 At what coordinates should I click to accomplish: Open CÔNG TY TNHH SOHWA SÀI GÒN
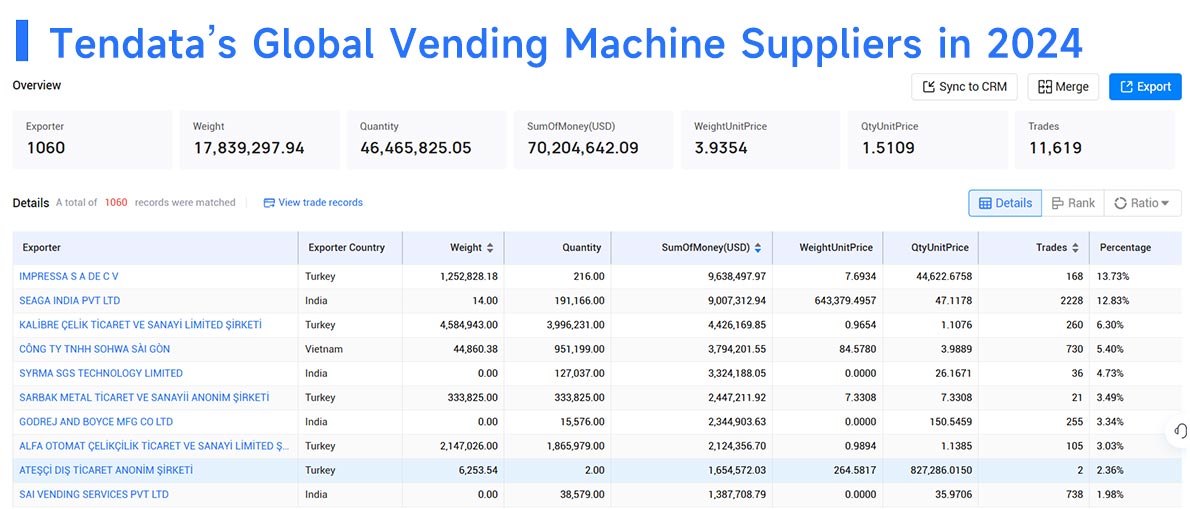point(95,349)
